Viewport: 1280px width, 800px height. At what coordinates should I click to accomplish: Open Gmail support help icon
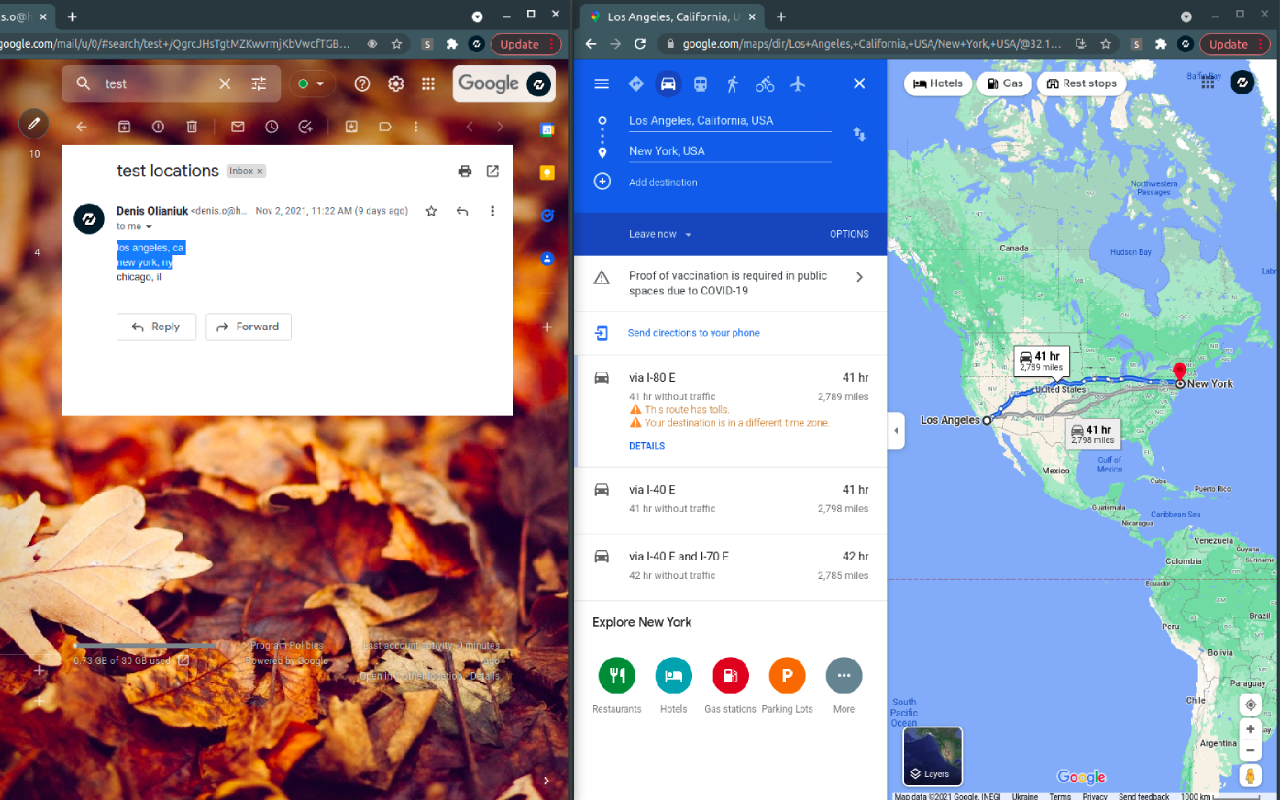click(363, 84)
